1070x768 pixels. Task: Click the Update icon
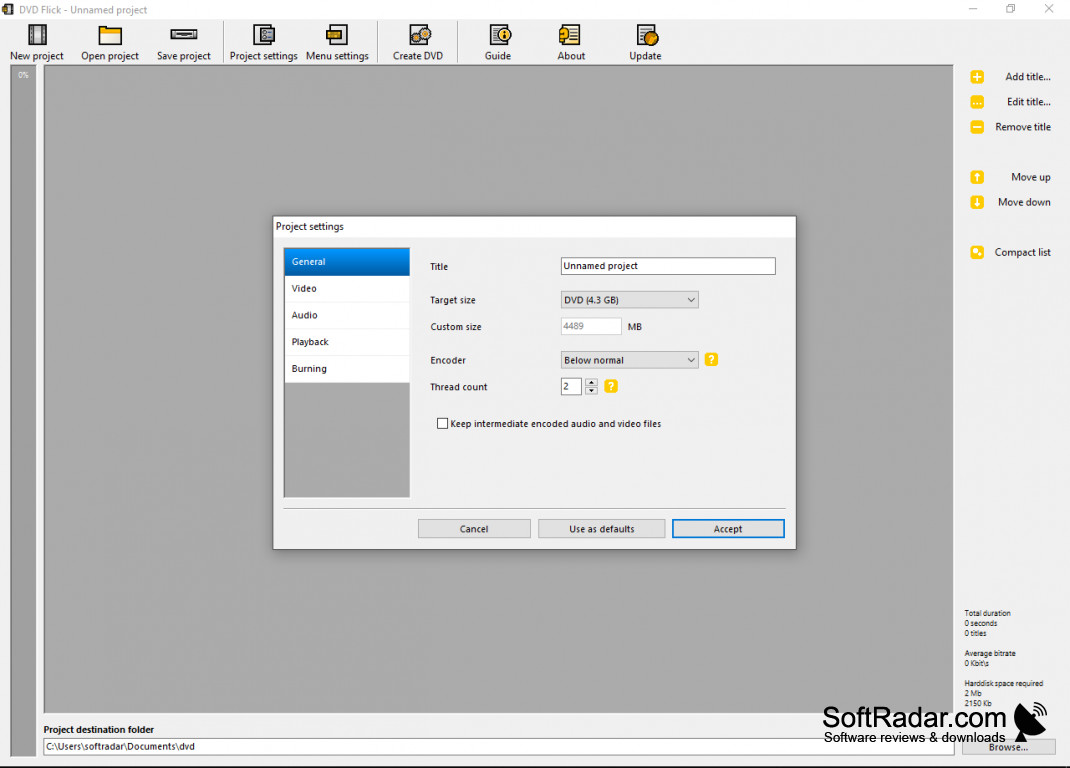coord(645,42)
